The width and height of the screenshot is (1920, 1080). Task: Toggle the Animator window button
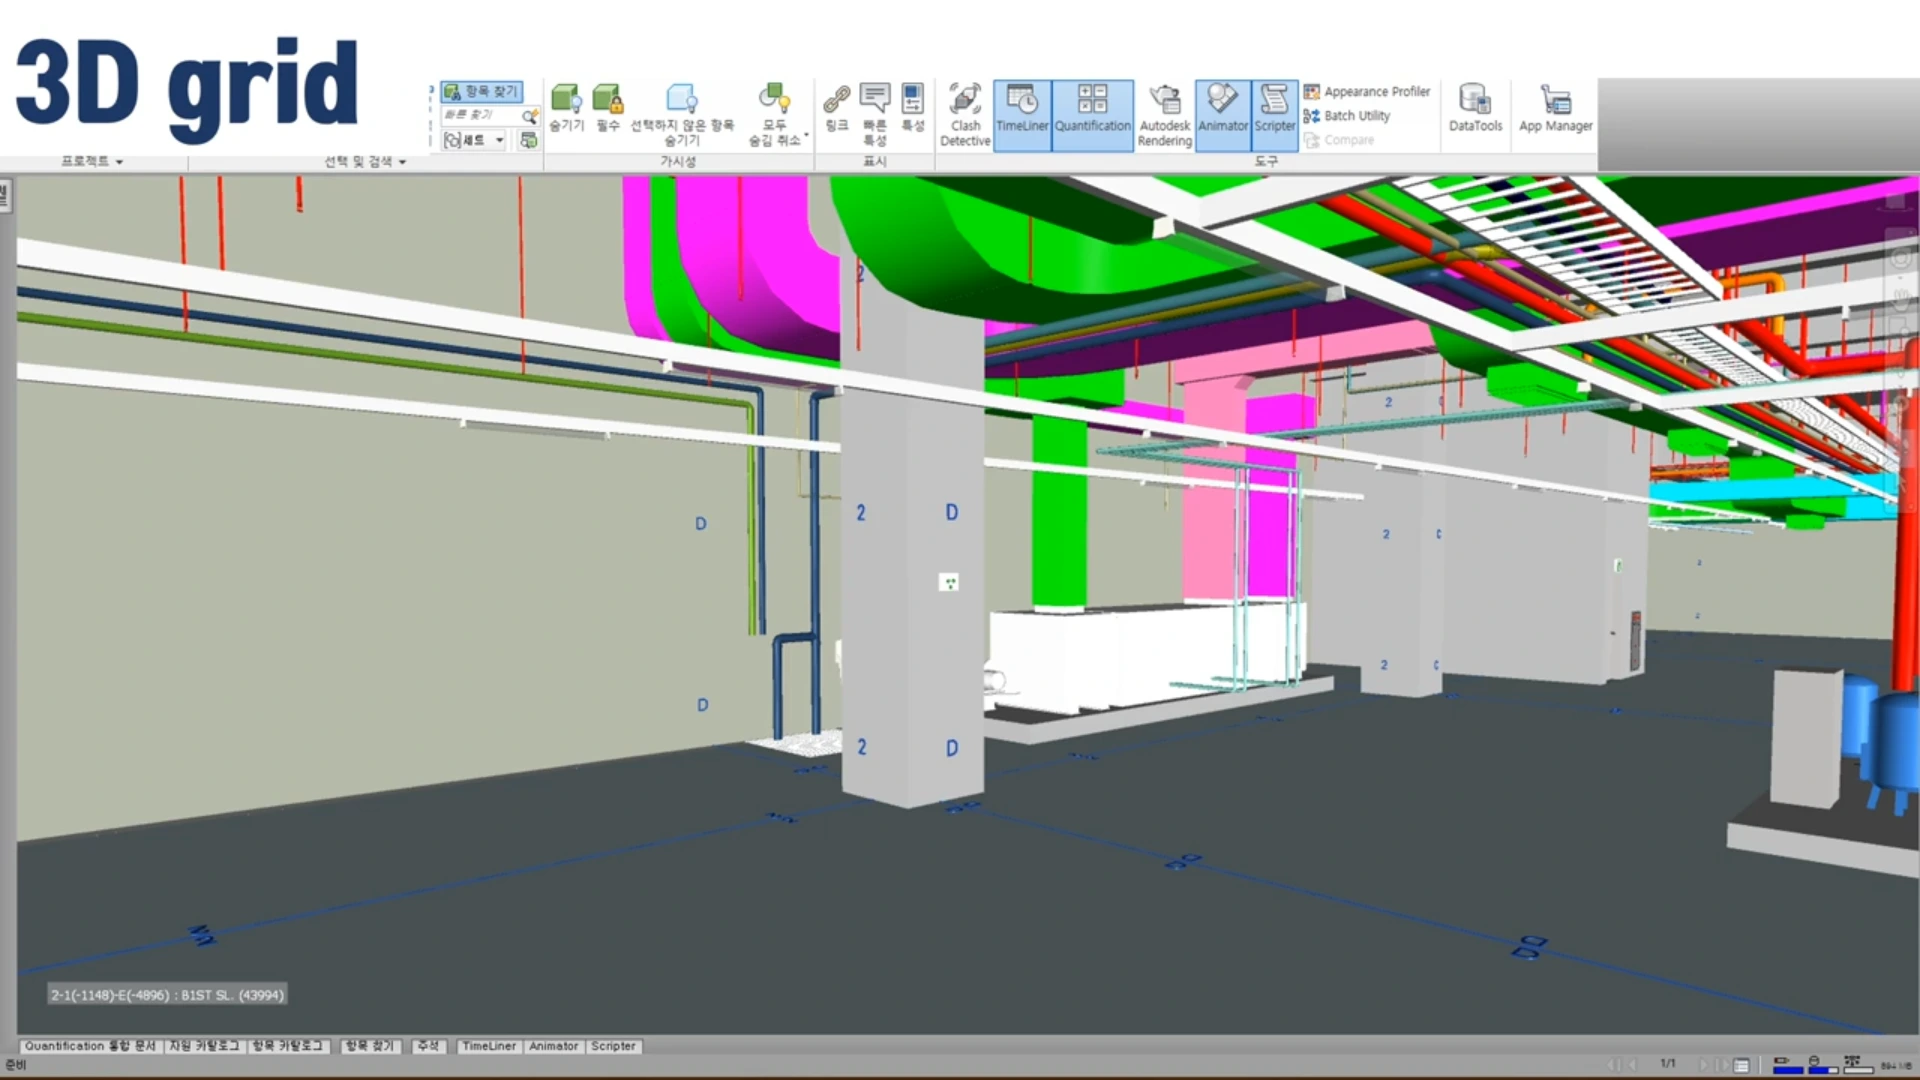[x=1223, y=115]
